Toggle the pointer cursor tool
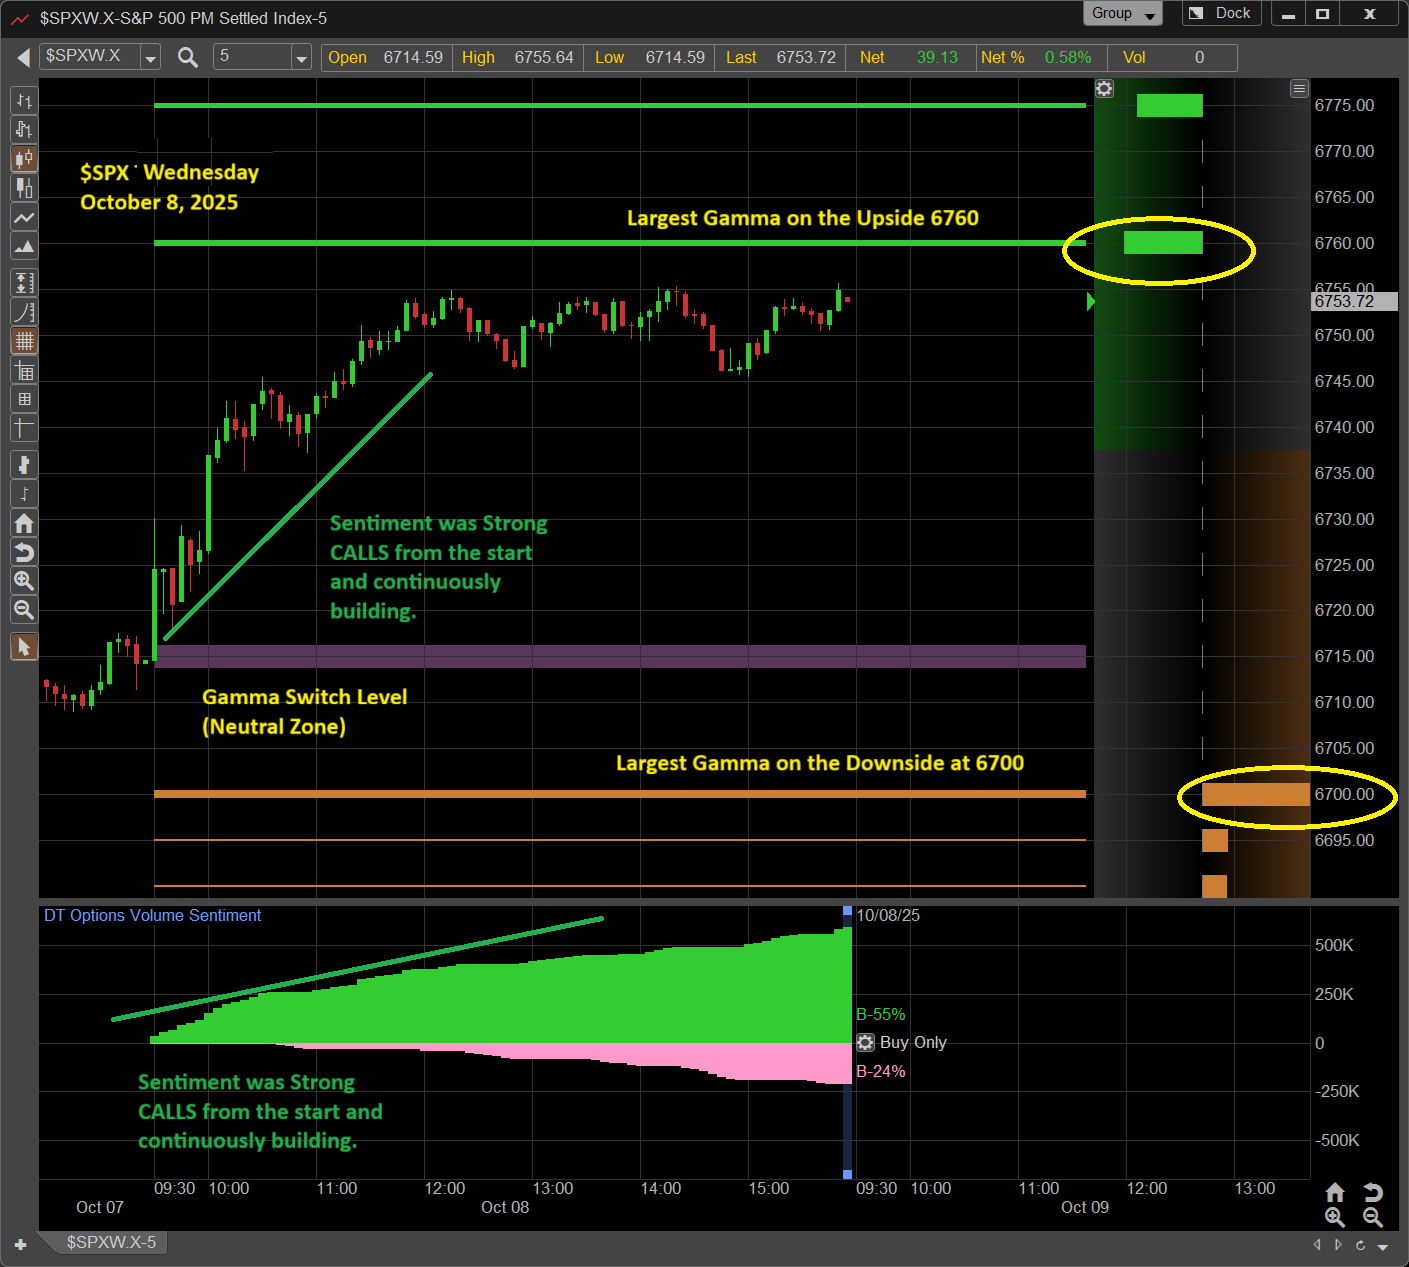 [x=24, y=647]
